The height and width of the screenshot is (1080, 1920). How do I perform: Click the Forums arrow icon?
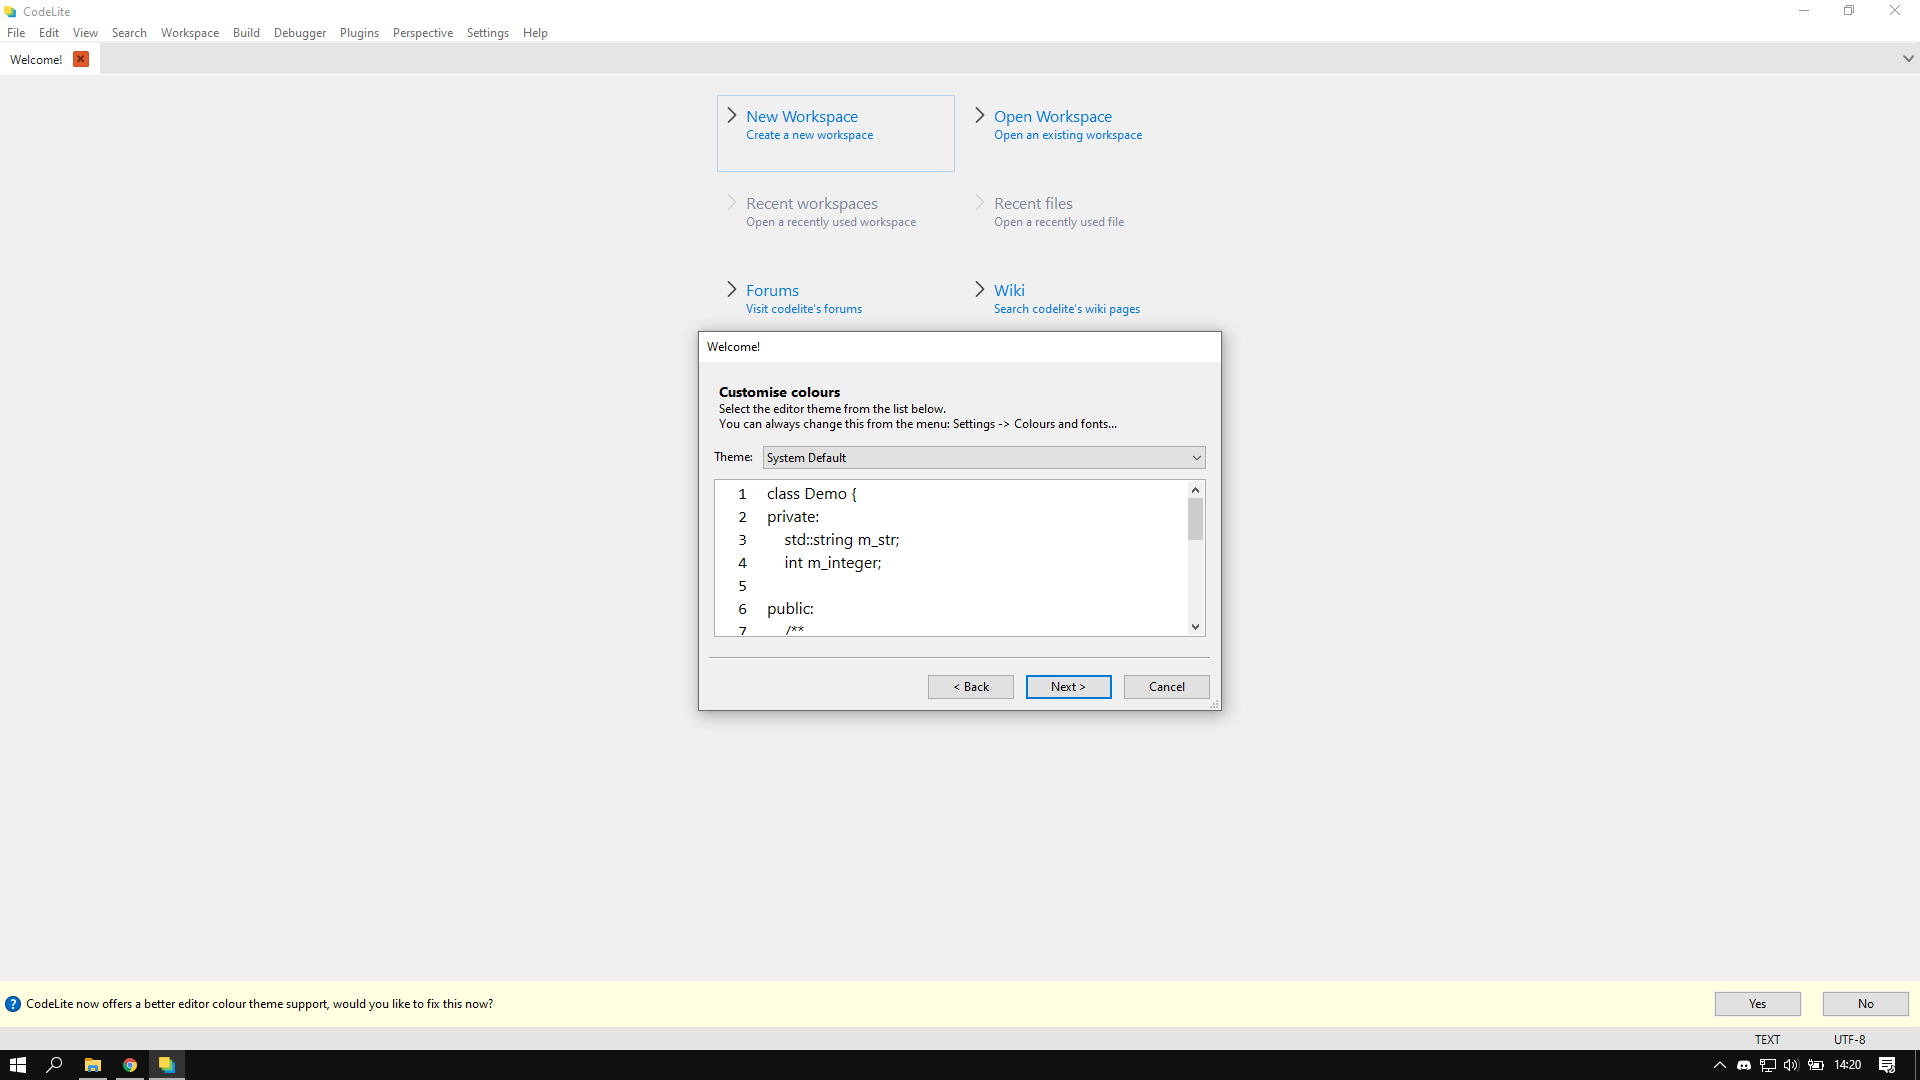731,288
